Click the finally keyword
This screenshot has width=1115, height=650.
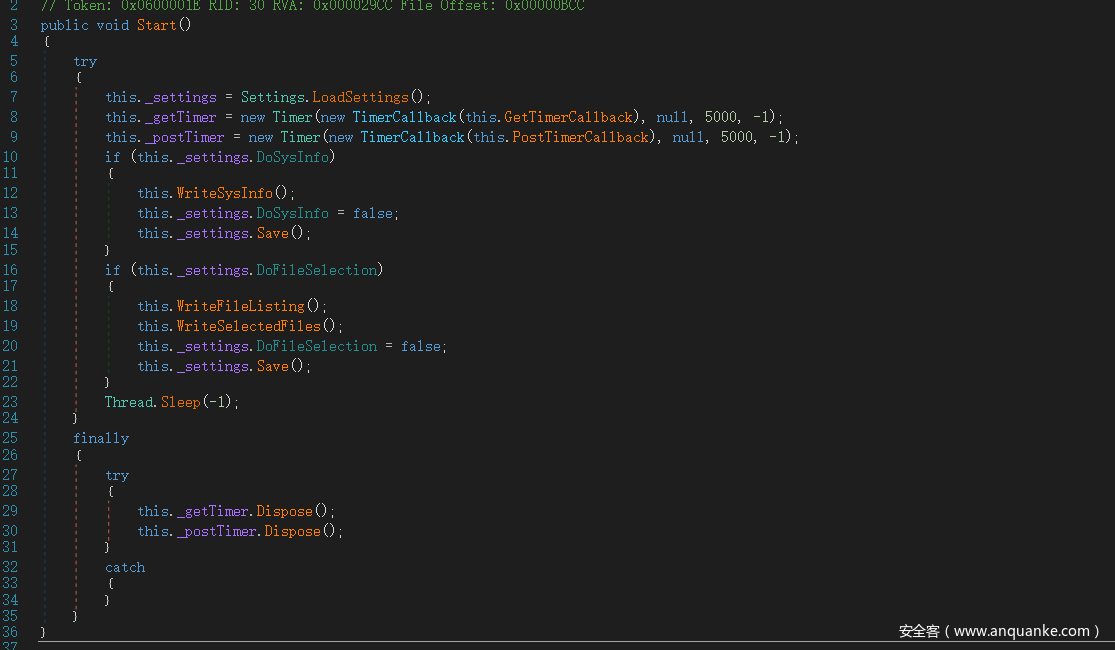101,438
